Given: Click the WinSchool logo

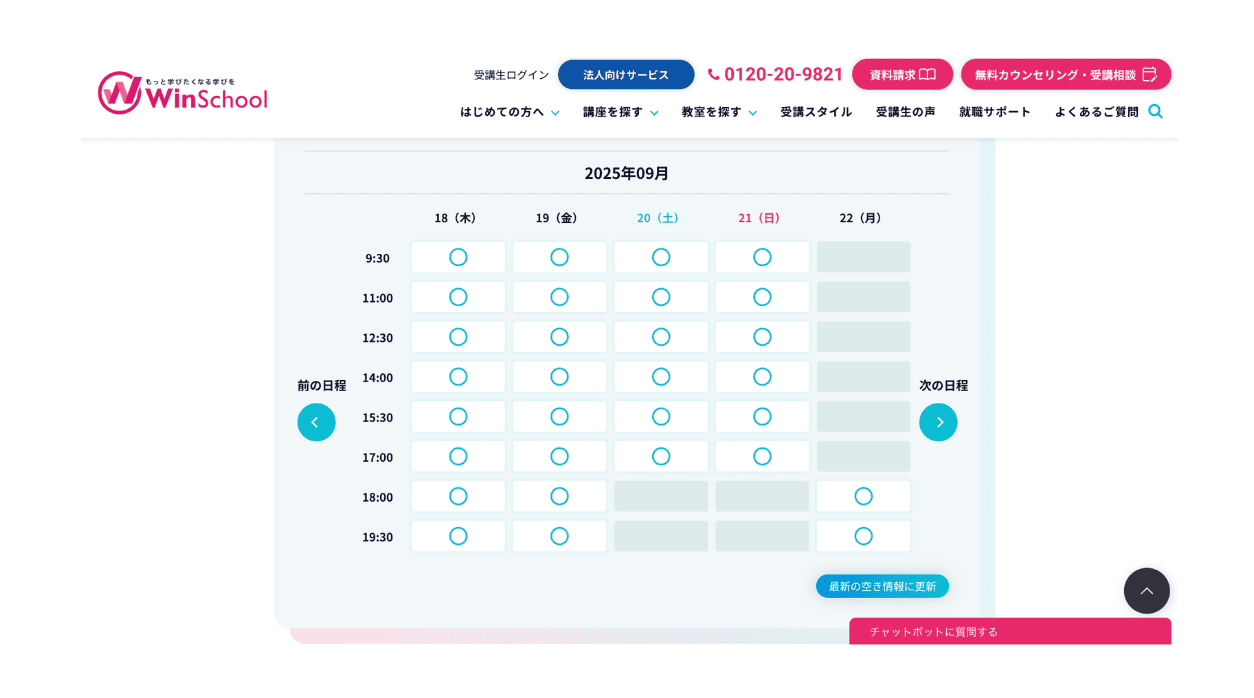Looking at the screenshot, I should (x=183, y=93).
